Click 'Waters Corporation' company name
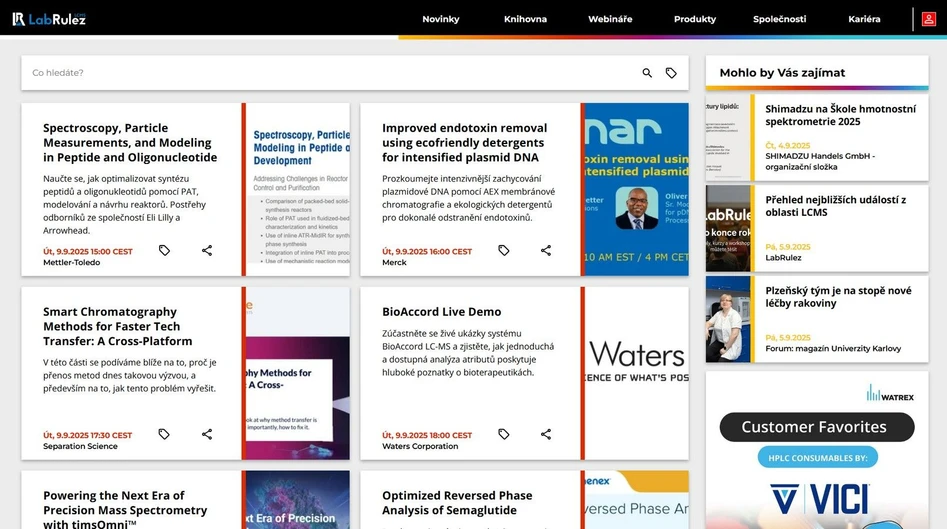 click(x=420, y=446)
